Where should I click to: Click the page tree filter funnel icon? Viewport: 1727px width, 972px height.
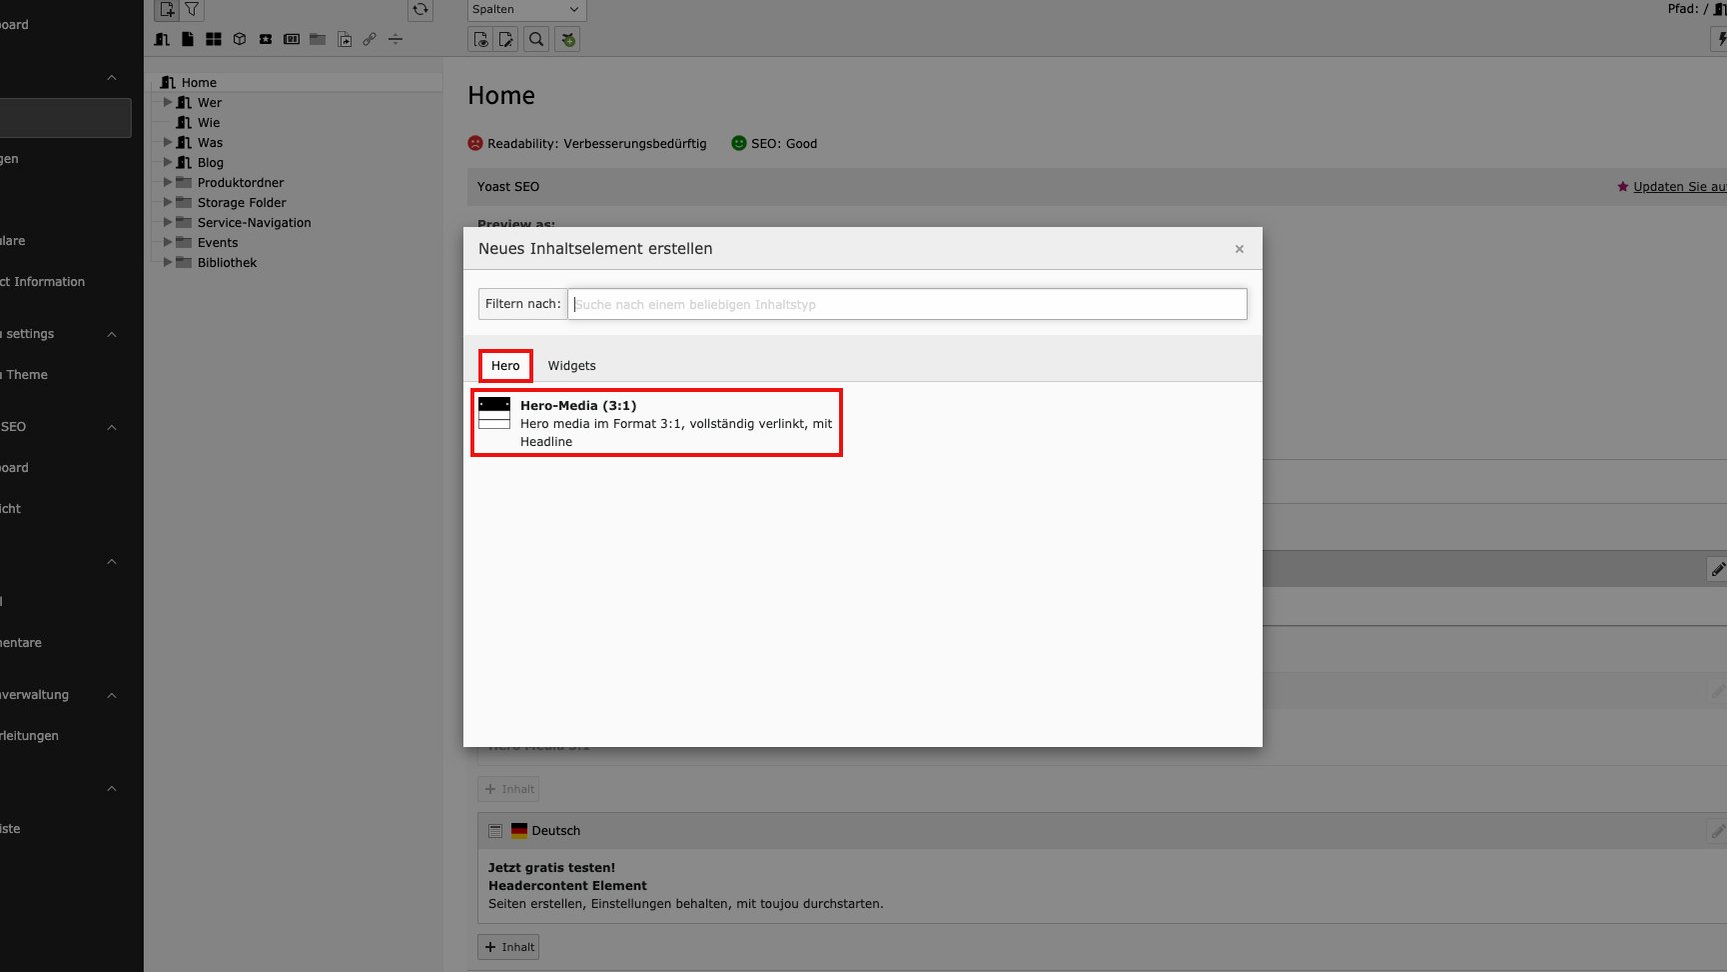pyautogui.click(x=192, y=10)
